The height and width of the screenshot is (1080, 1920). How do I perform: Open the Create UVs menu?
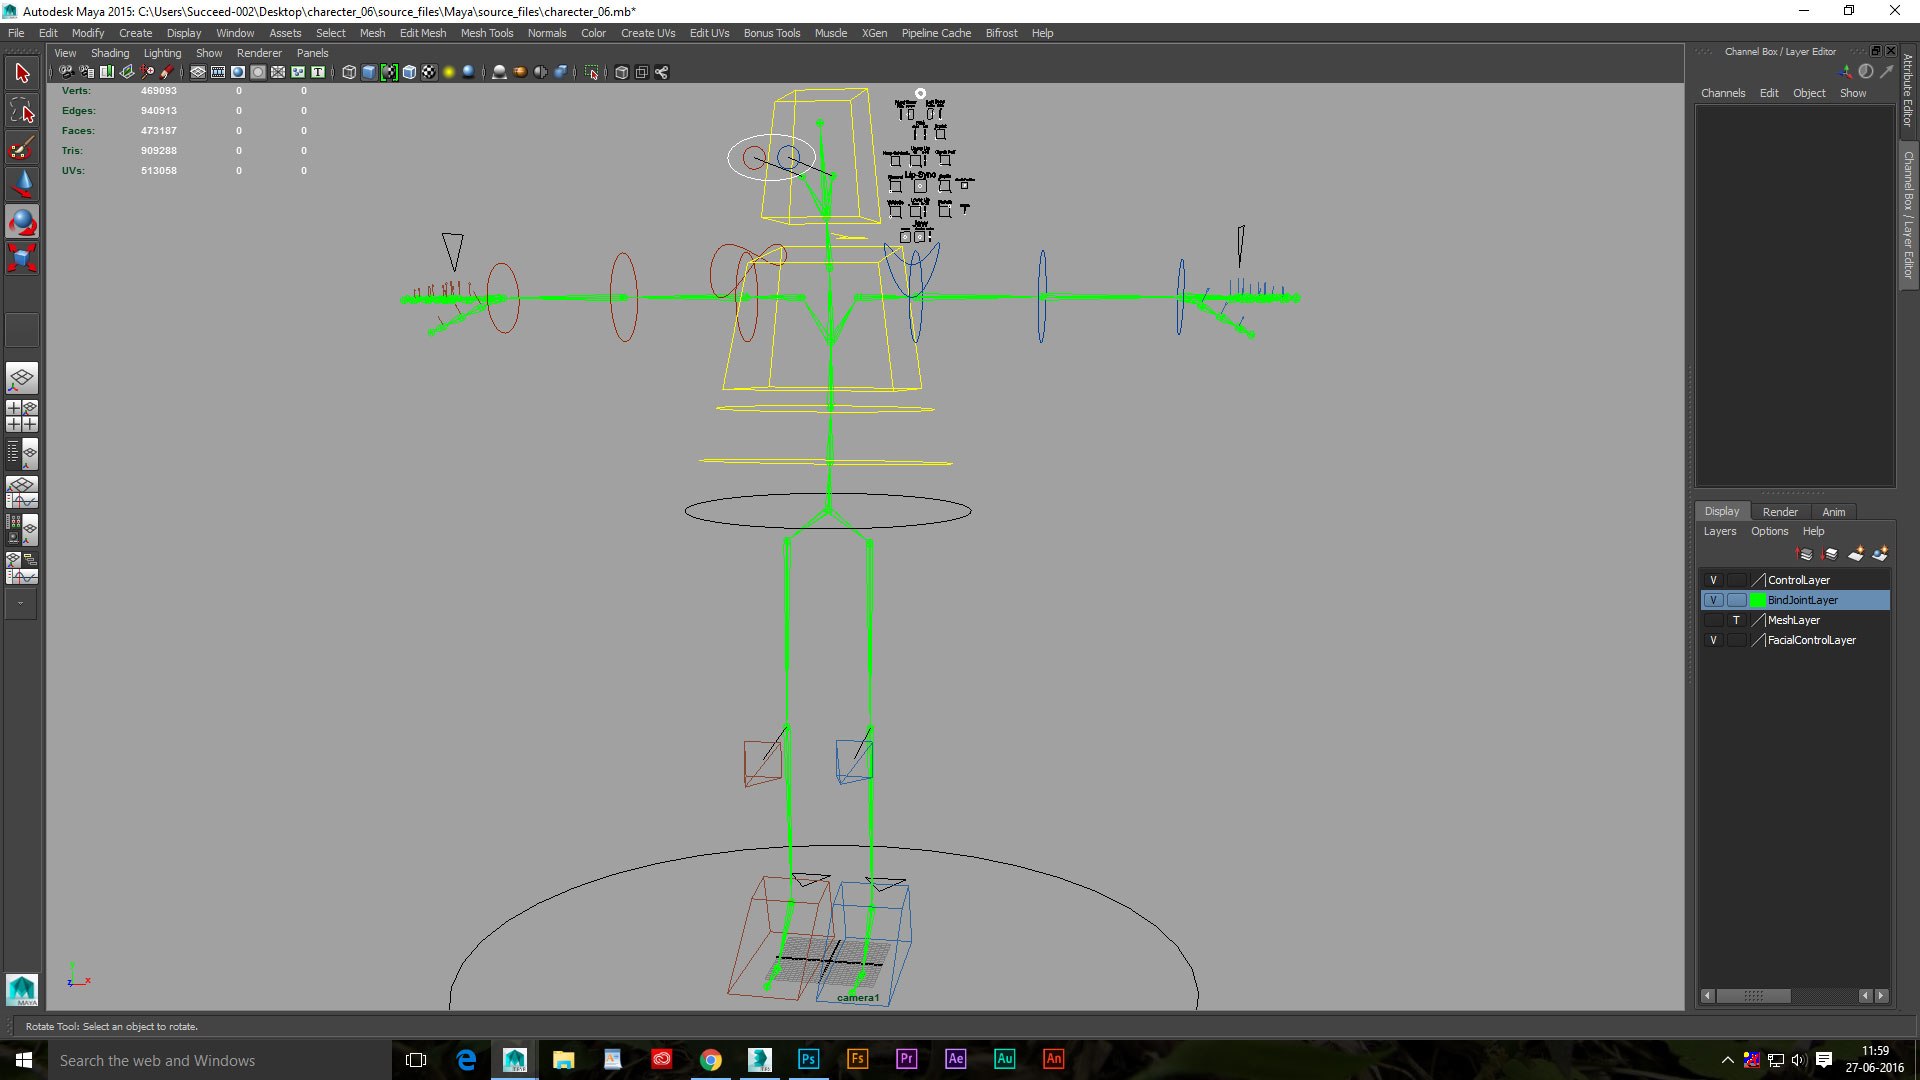(x=648, y=33)
